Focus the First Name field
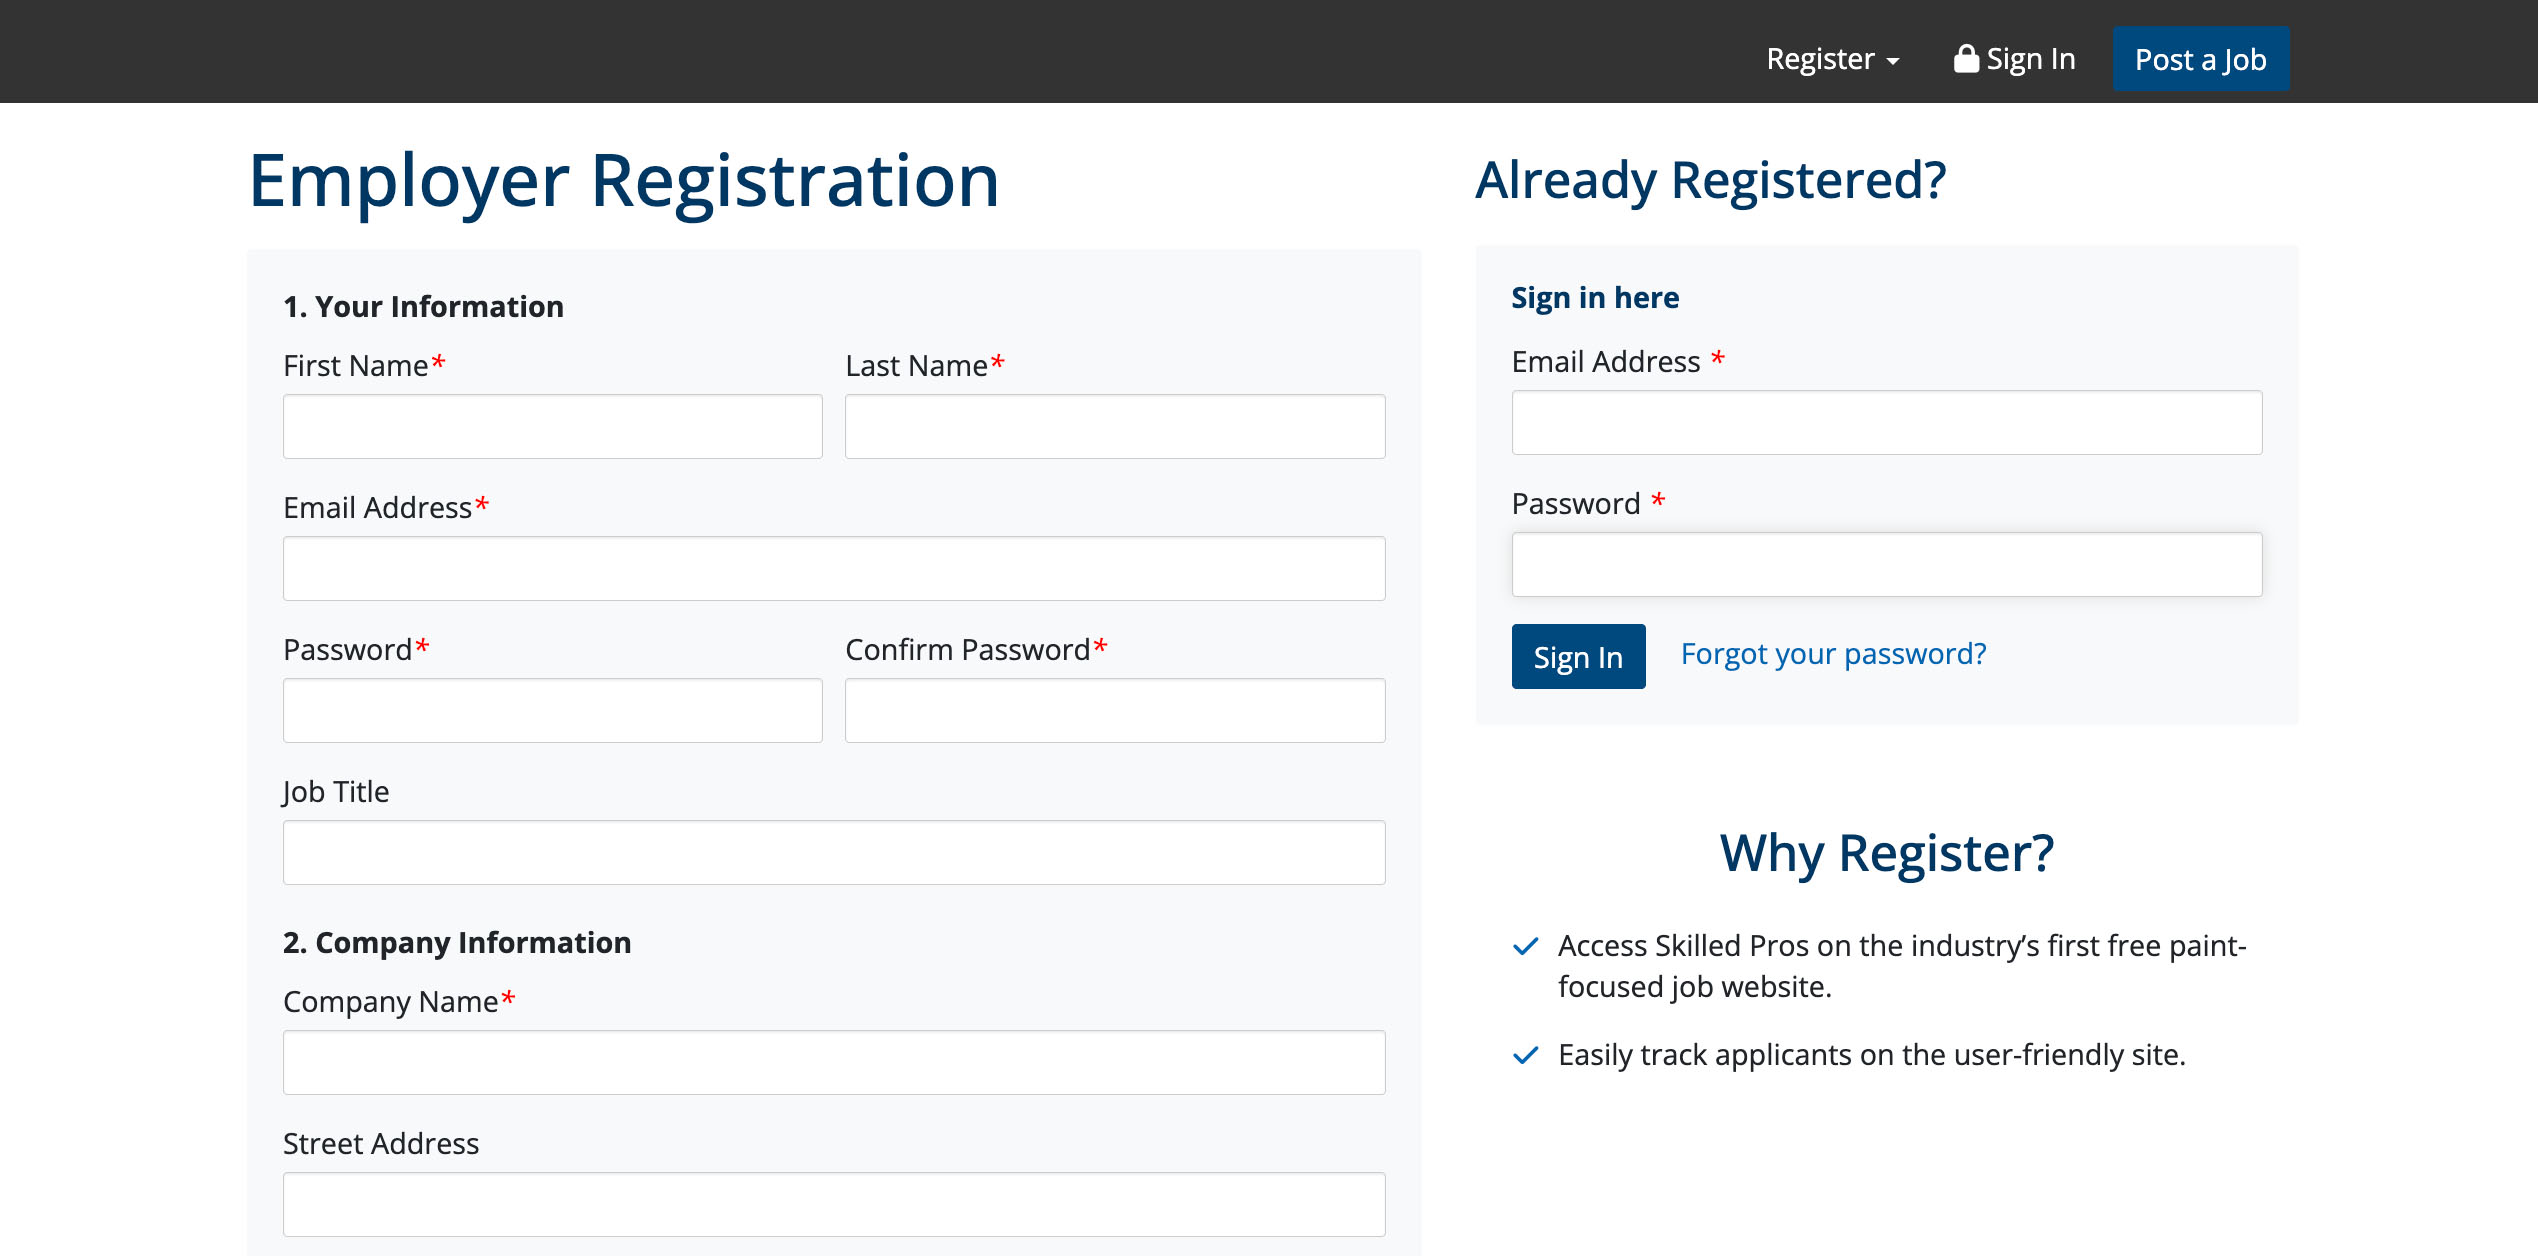 point(553,427)
